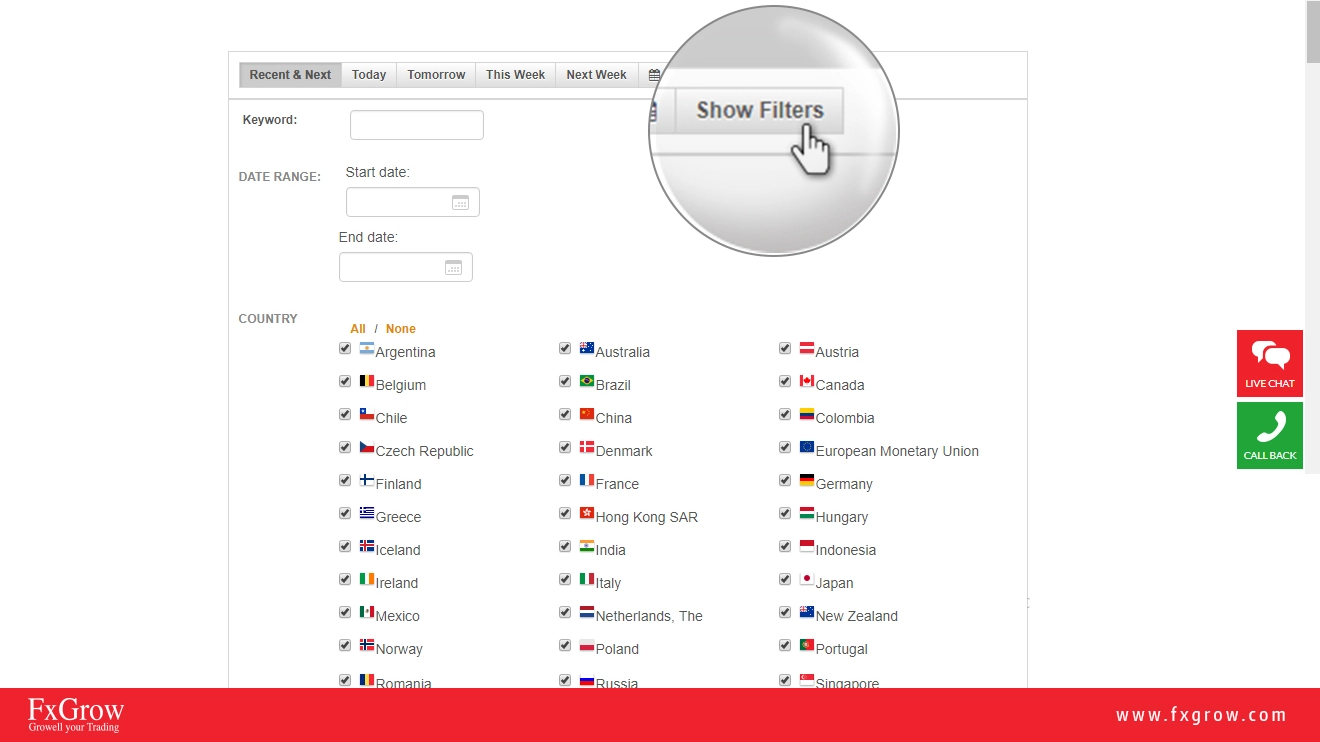Open the Next Week tab
Screen dimensions: 1320x742
coord(596,75)
